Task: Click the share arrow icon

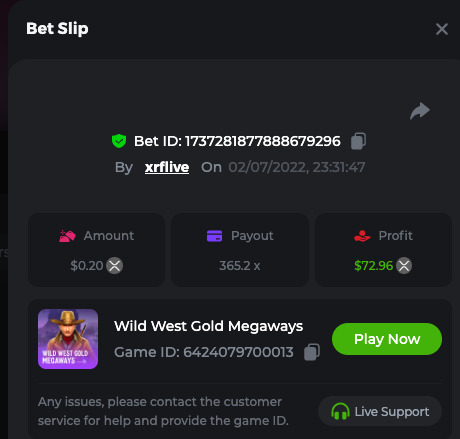Action: (x=420, y=111)
